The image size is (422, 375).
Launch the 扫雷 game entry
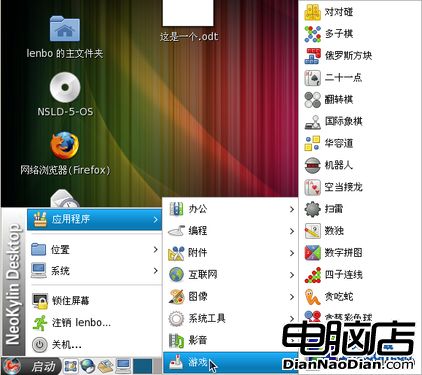pyautogui.click(x=360, y=209)
